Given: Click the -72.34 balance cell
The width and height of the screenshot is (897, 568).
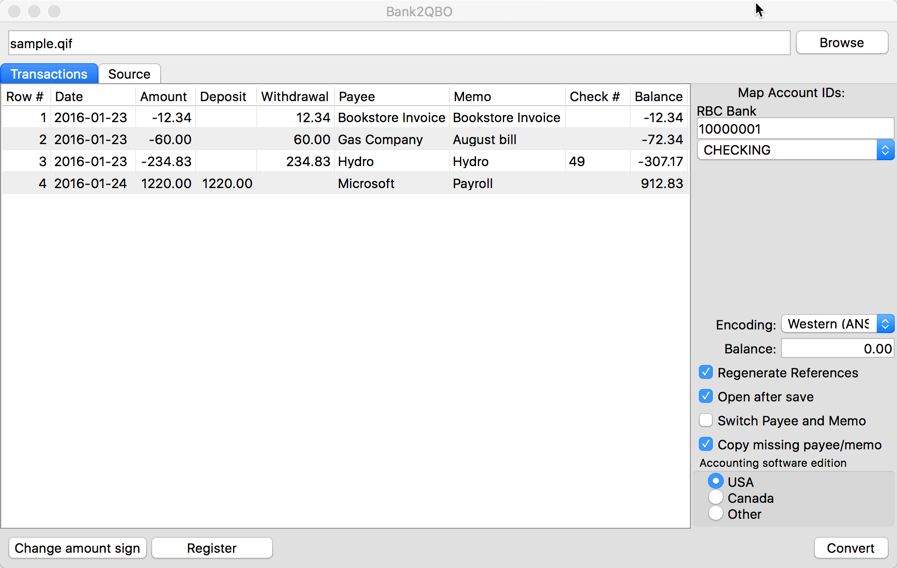Looking at the screenshot, I should [658, 140].
